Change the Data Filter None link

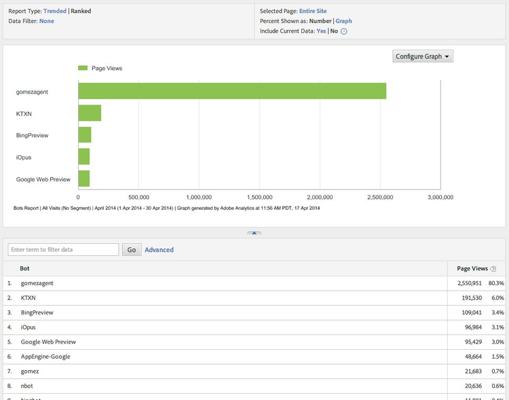tap(46, 21)
